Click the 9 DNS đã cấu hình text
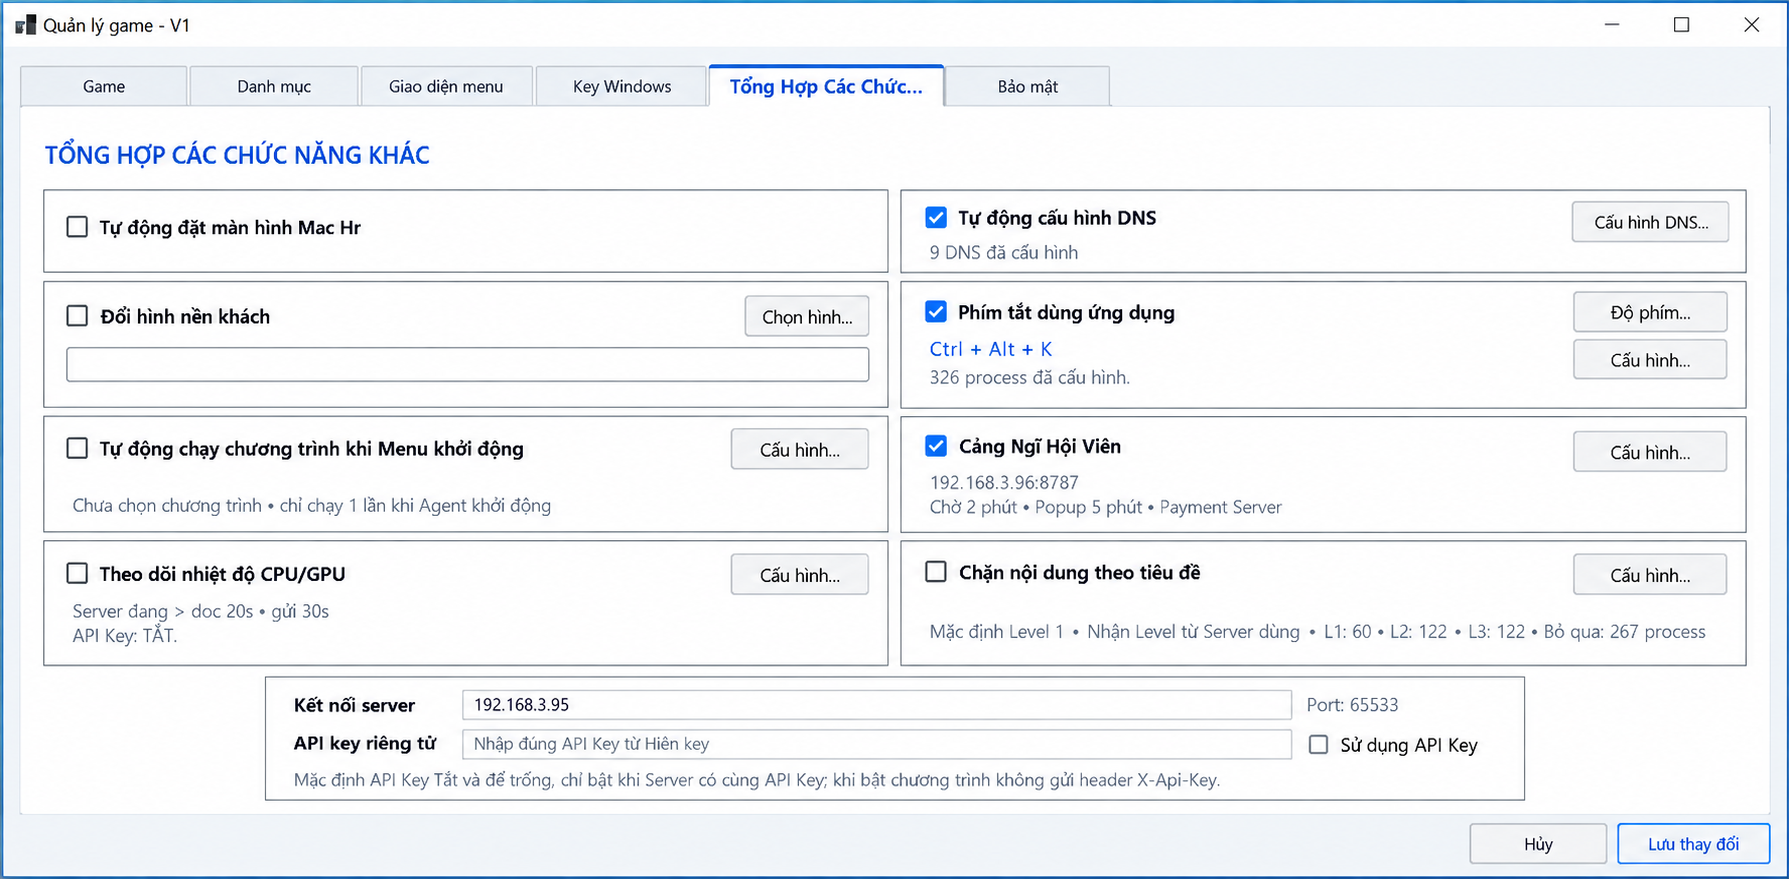 click(1004, 252)
